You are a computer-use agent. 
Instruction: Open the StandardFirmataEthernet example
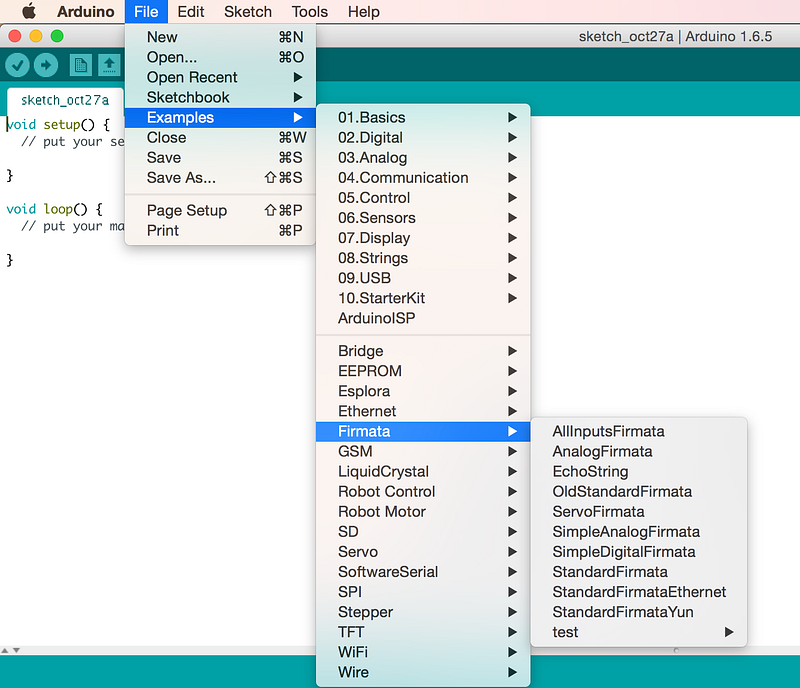click(639, 592)
